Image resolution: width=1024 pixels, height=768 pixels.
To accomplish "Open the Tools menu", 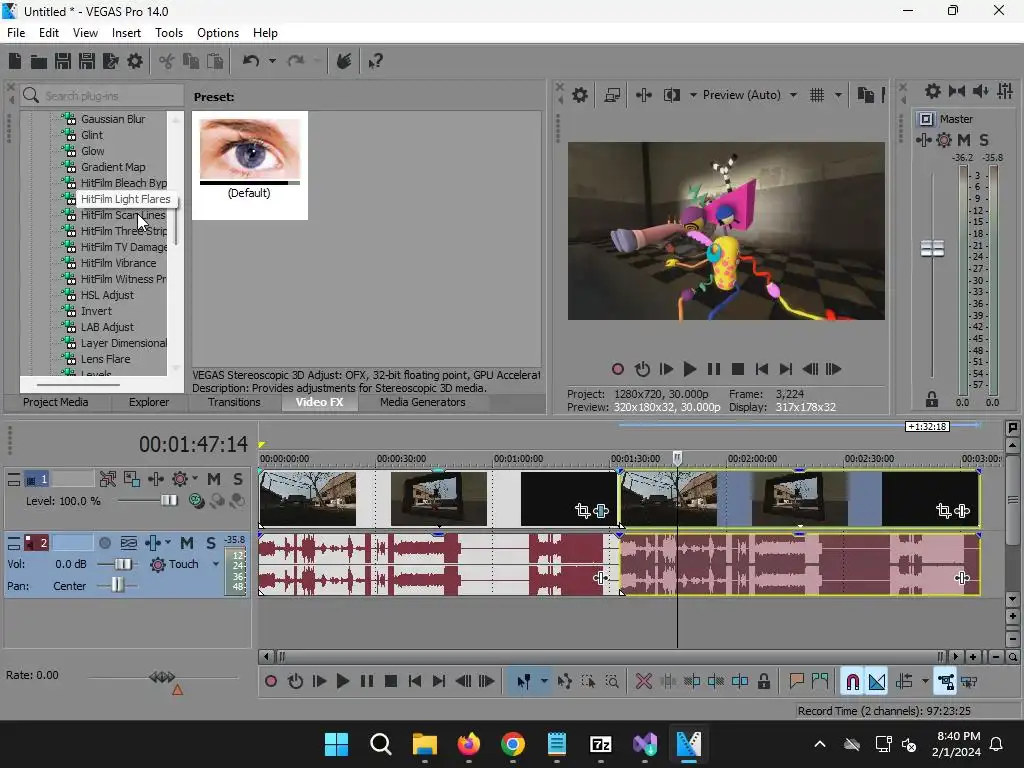I will [x=168, y=33].
